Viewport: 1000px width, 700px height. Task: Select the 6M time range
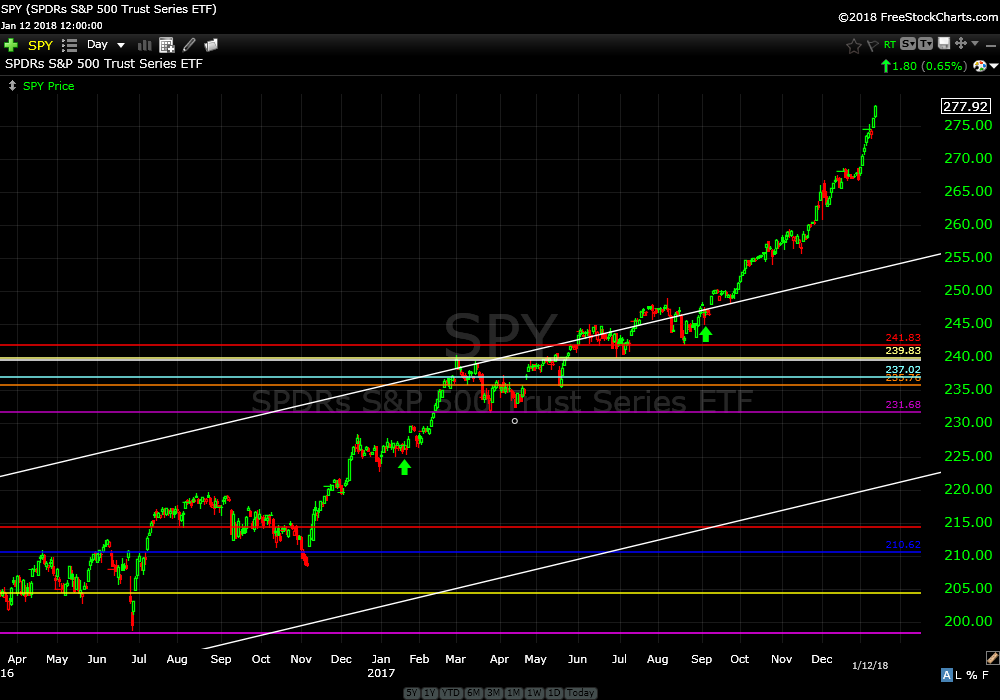click(x=473, y=693)
